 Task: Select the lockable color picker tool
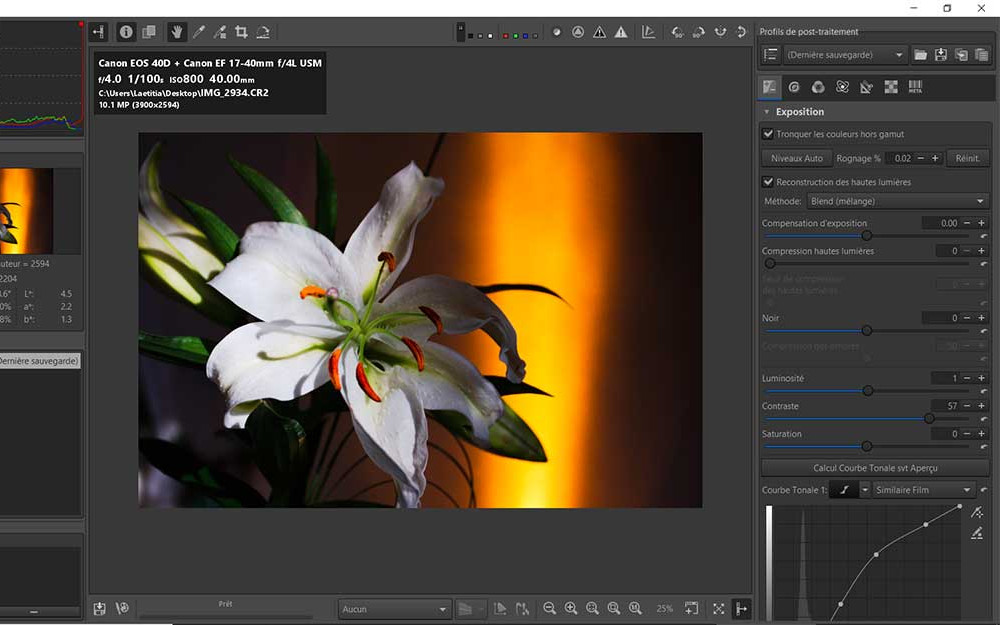click(220, 32)
